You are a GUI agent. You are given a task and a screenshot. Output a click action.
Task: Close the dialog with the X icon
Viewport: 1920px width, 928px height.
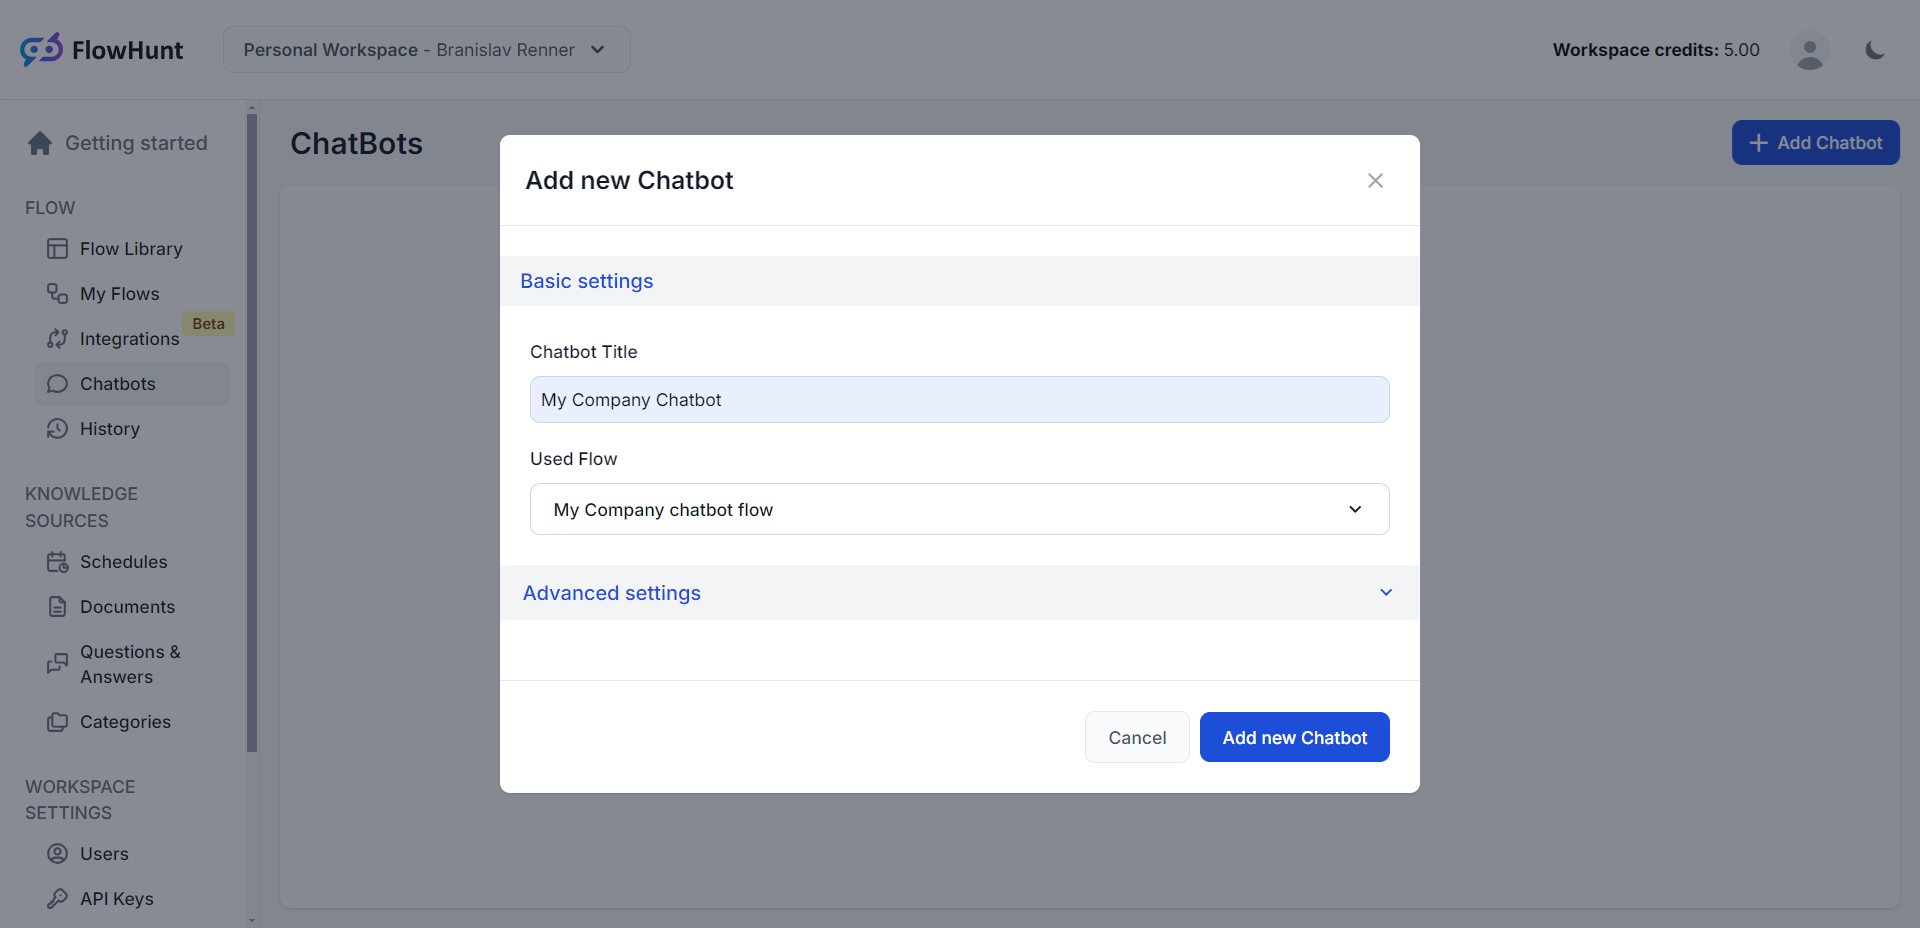point(1375,181)
